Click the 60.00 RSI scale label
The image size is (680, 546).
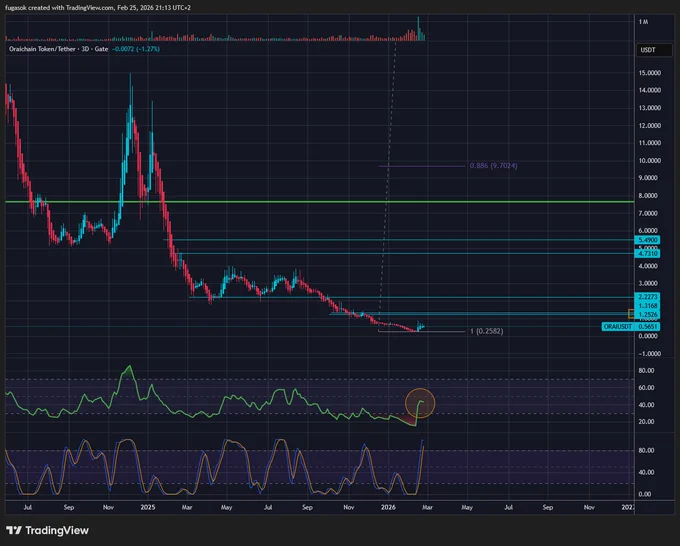click(x=646, y=388)
